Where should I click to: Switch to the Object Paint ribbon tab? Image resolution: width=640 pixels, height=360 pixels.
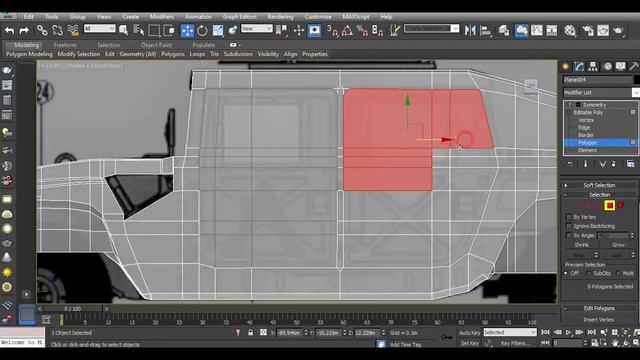click(x=156, y=45)
